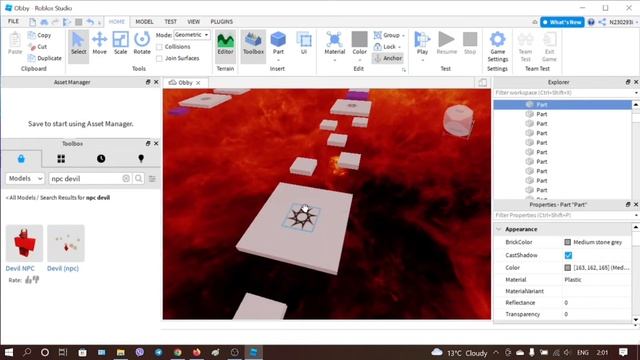640x360 pixels.
Task: Switch to the TEST ribbon tab
Action: (170, 22)
